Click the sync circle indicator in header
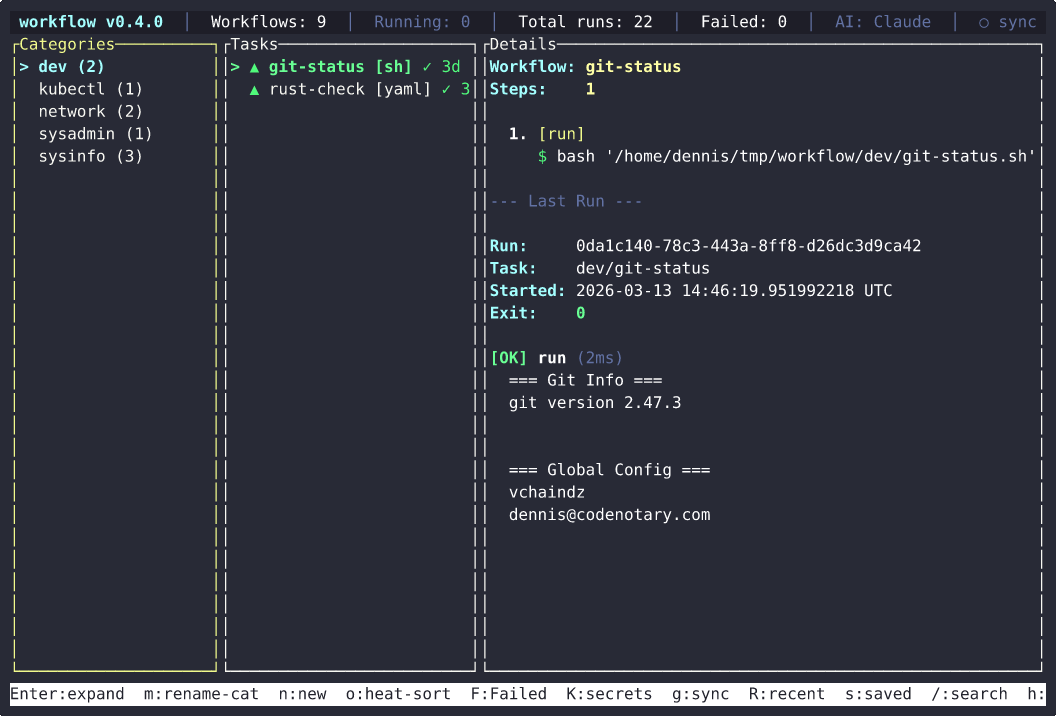This screenshot has height=716, width=1056. point(983,22)
